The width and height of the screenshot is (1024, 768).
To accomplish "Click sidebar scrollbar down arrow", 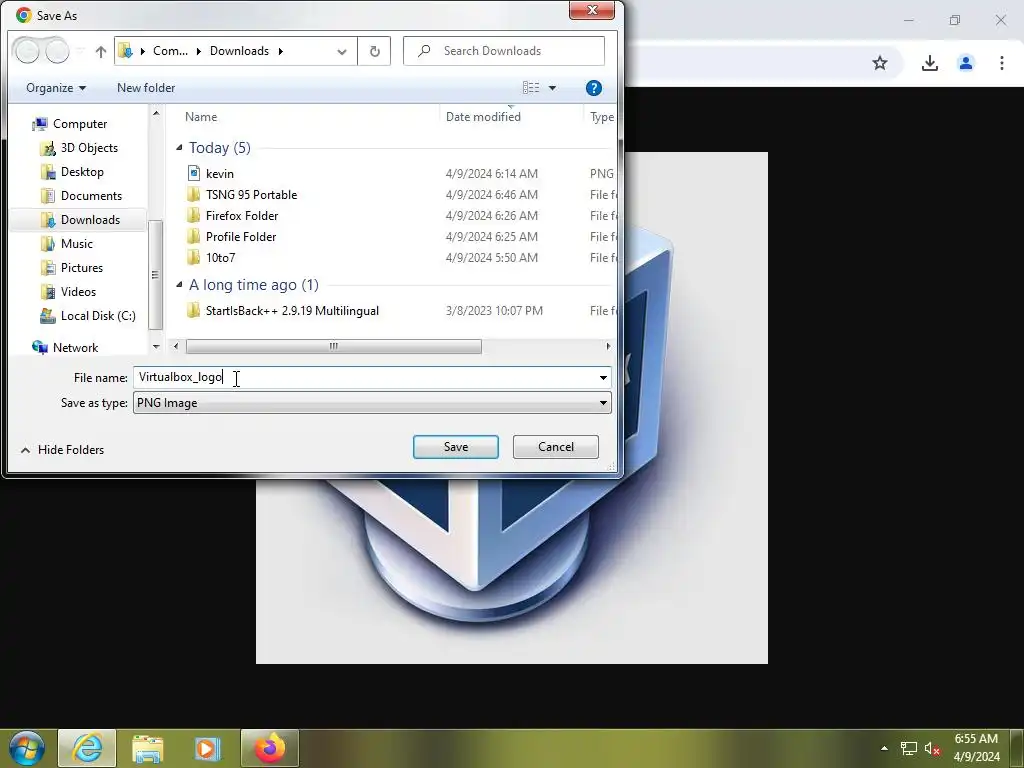I will click(x=156, y=346).
